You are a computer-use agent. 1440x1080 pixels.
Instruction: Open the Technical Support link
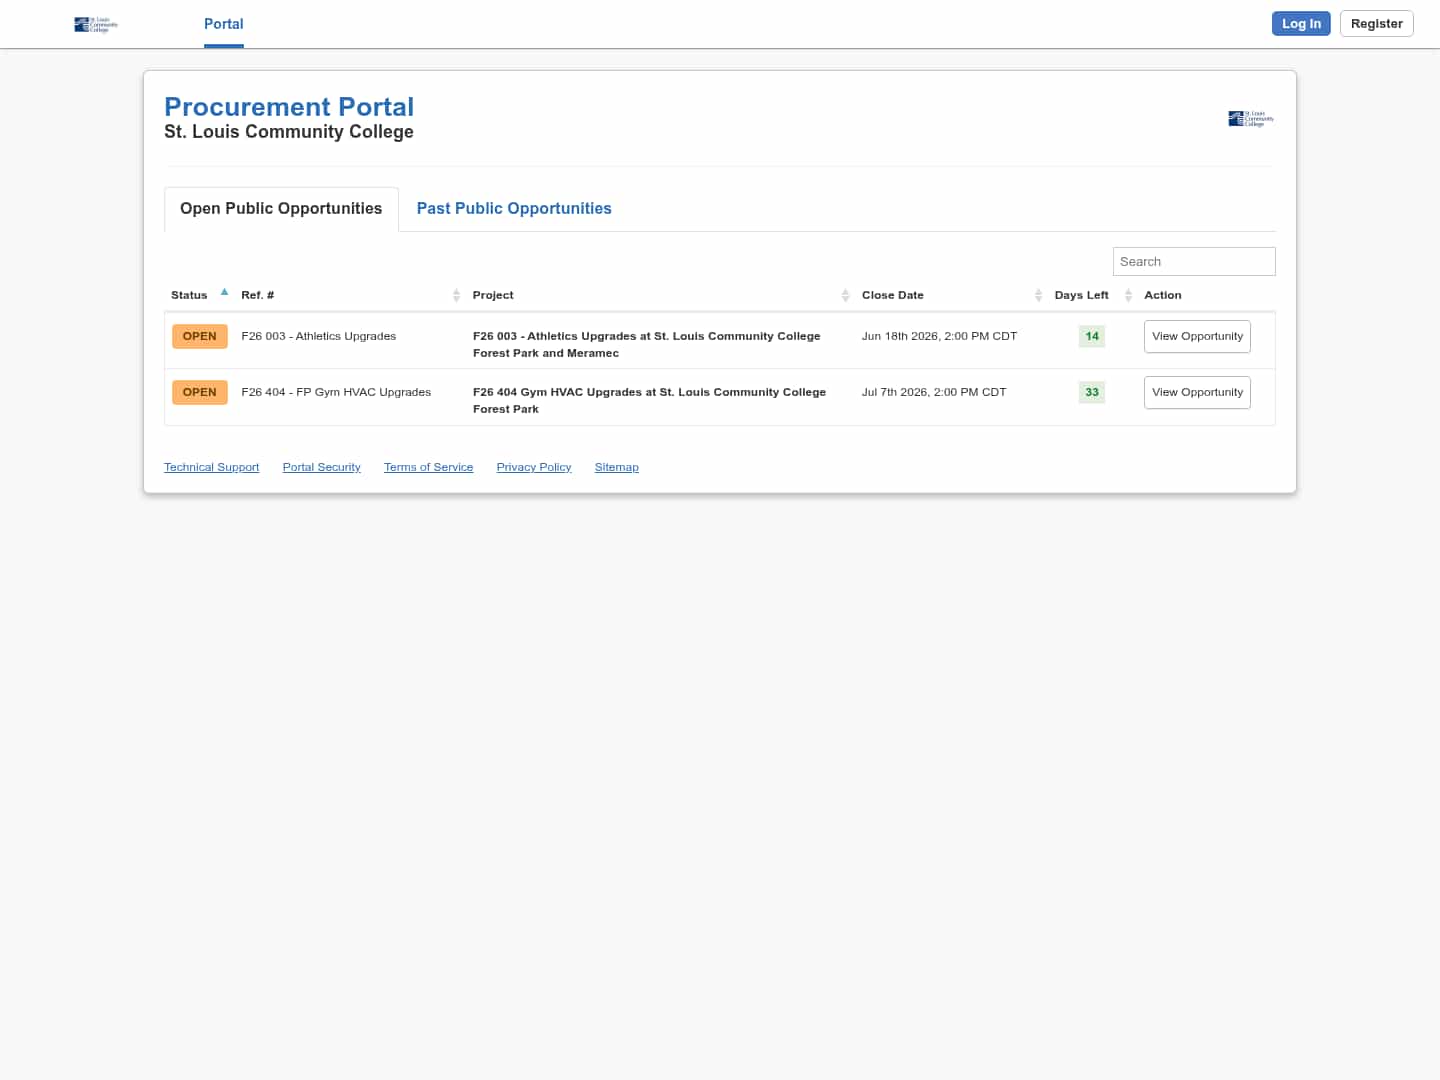pos(211,467)
